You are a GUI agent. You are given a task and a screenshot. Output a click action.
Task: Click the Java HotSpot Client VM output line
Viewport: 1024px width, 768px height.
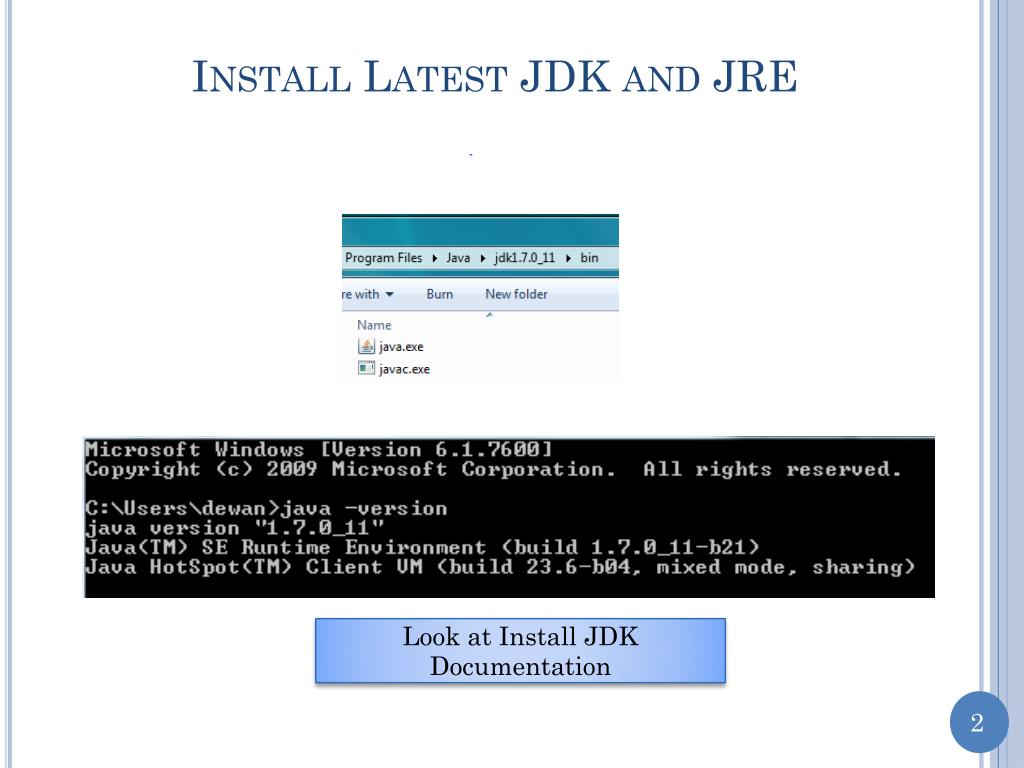click(x=500, y=567)
